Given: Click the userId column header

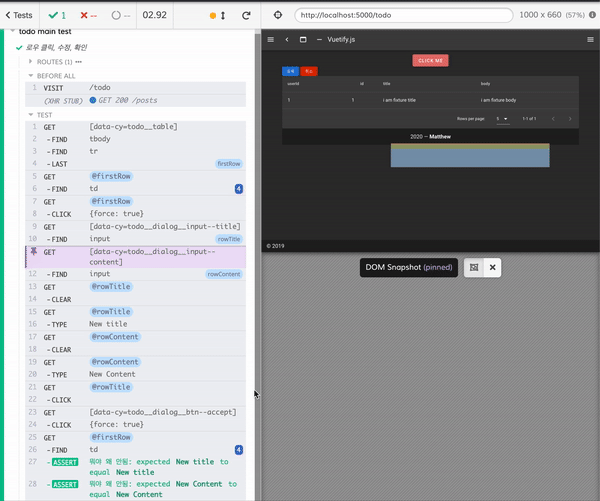Looking at the screenshot, I should [293, 83].
